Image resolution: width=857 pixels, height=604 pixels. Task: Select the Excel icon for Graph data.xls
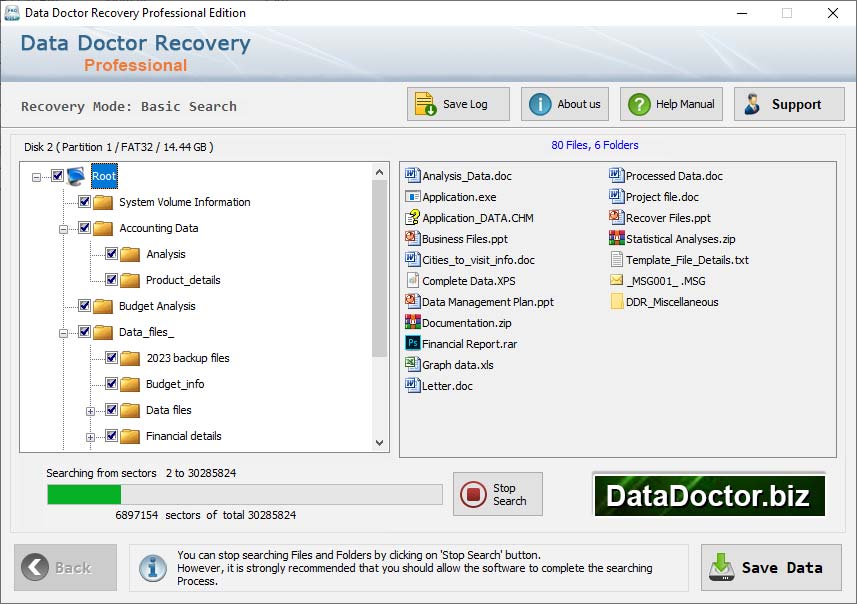(414, 365)
